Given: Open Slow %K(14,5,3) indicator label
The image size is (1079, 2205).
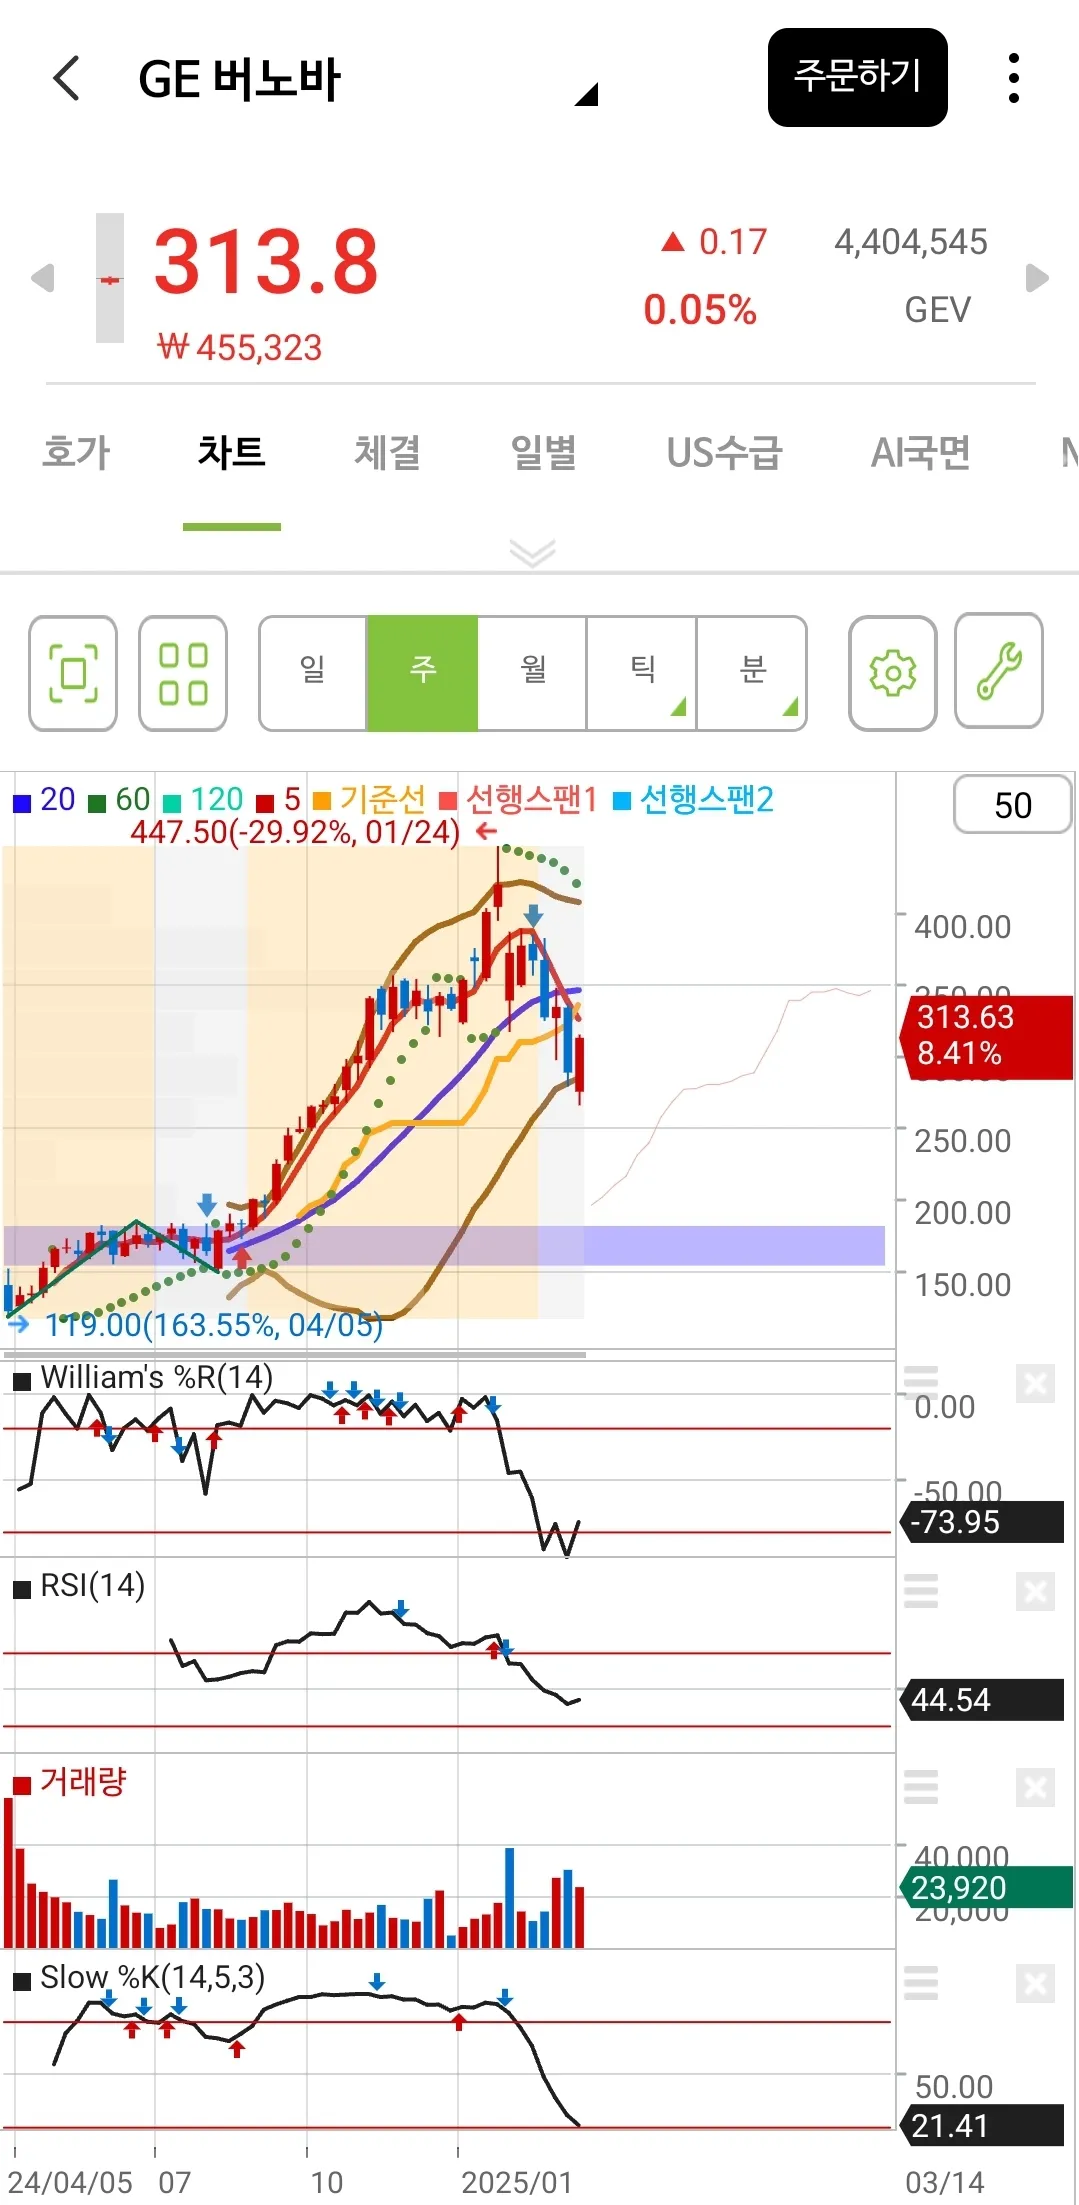Looking at the screenshot, I should click(152, 1978).
